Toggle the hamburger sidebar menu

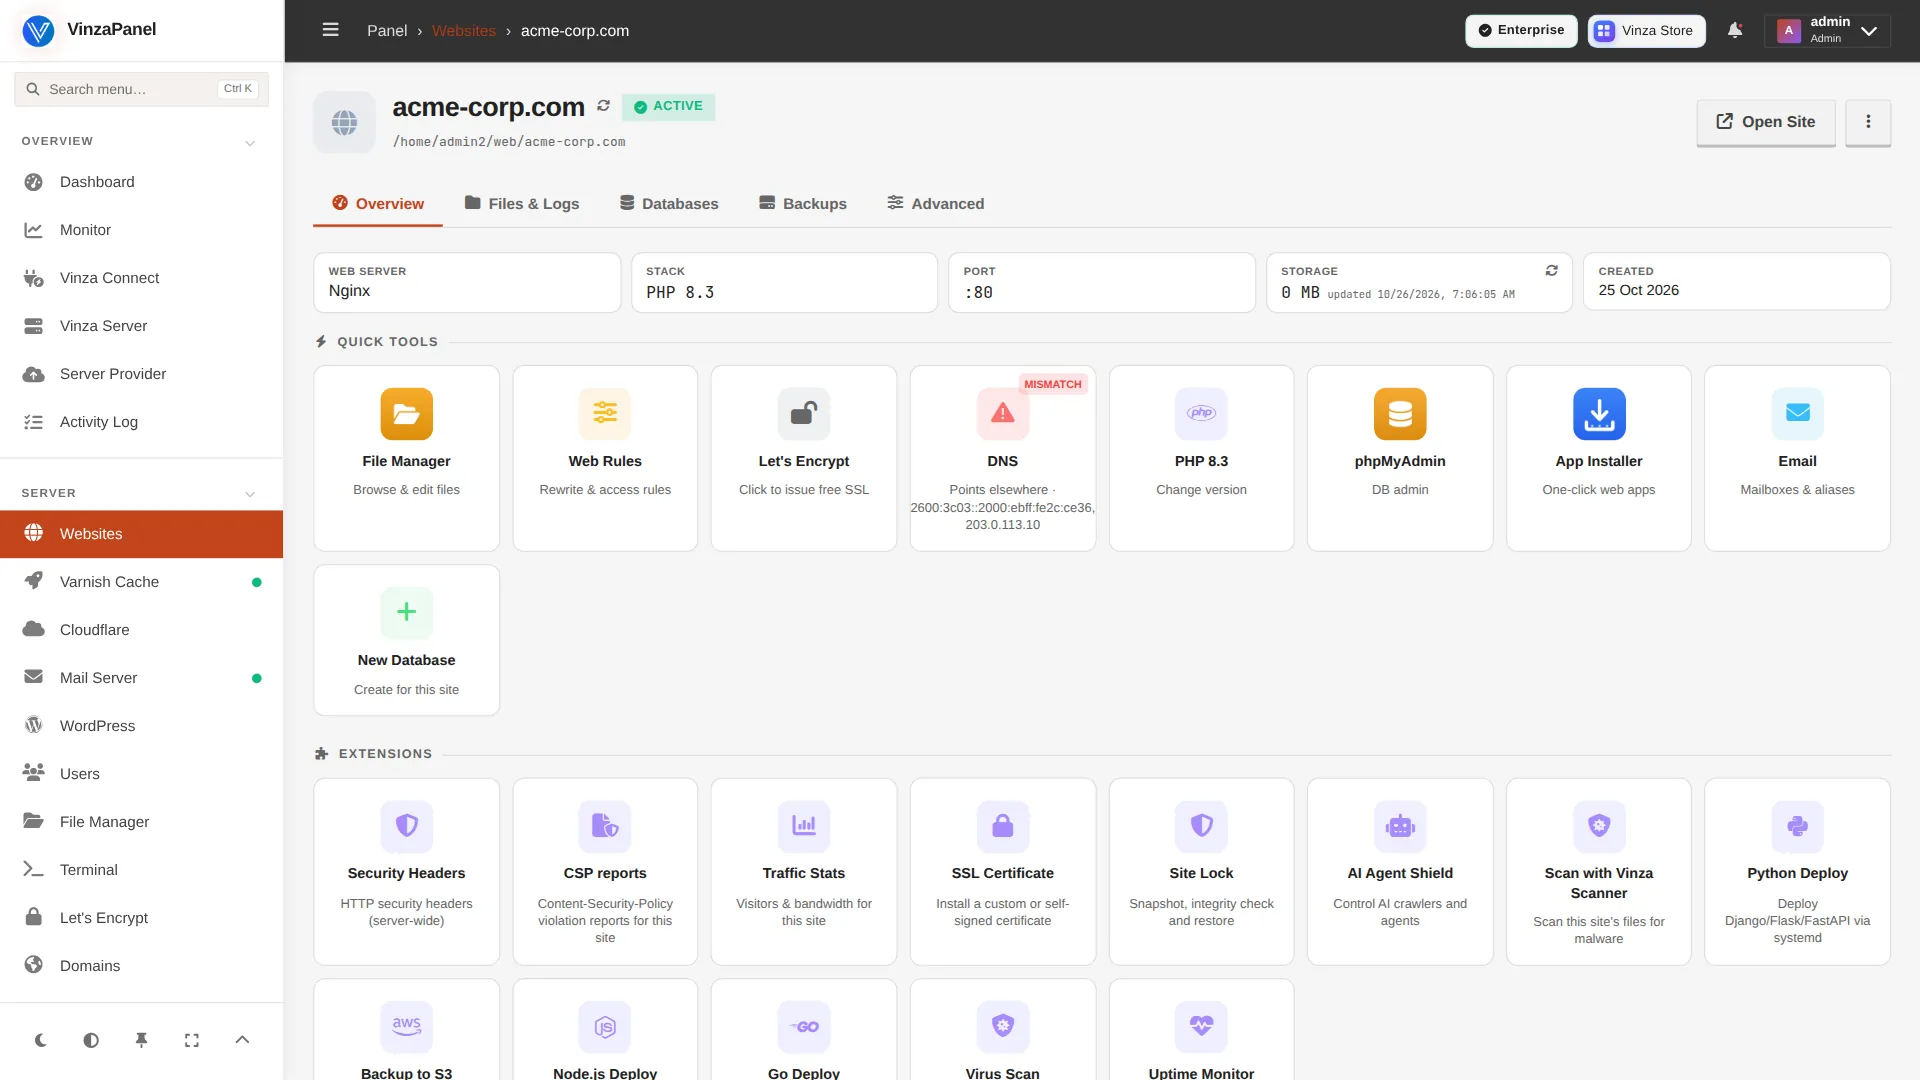pos(330,30)
